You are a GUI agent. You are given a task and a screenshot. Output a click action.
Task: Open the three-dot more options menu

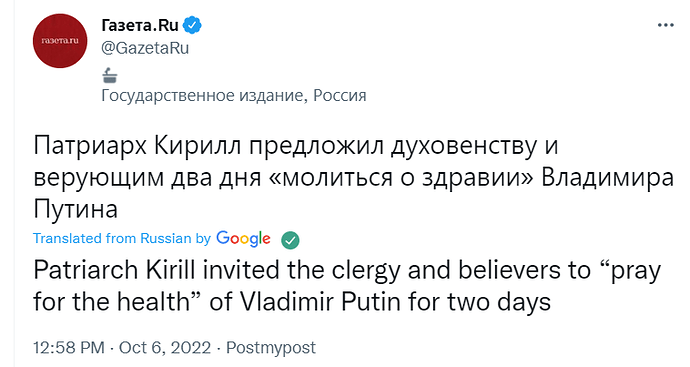click(x=665, y=25)
